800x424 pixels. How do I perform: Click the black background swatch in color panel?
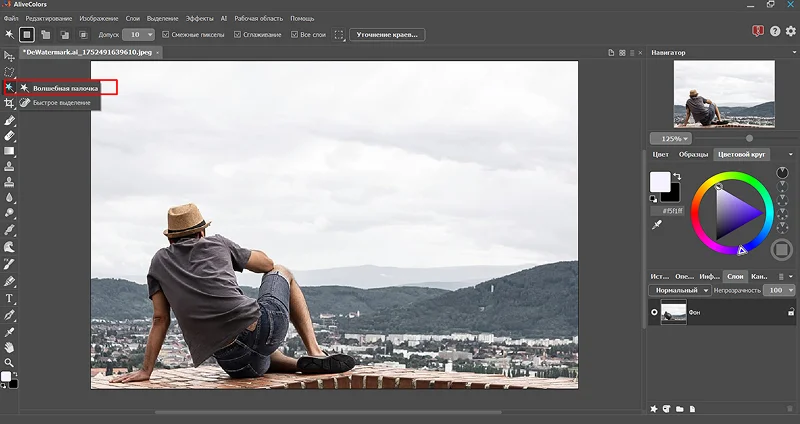672,194
